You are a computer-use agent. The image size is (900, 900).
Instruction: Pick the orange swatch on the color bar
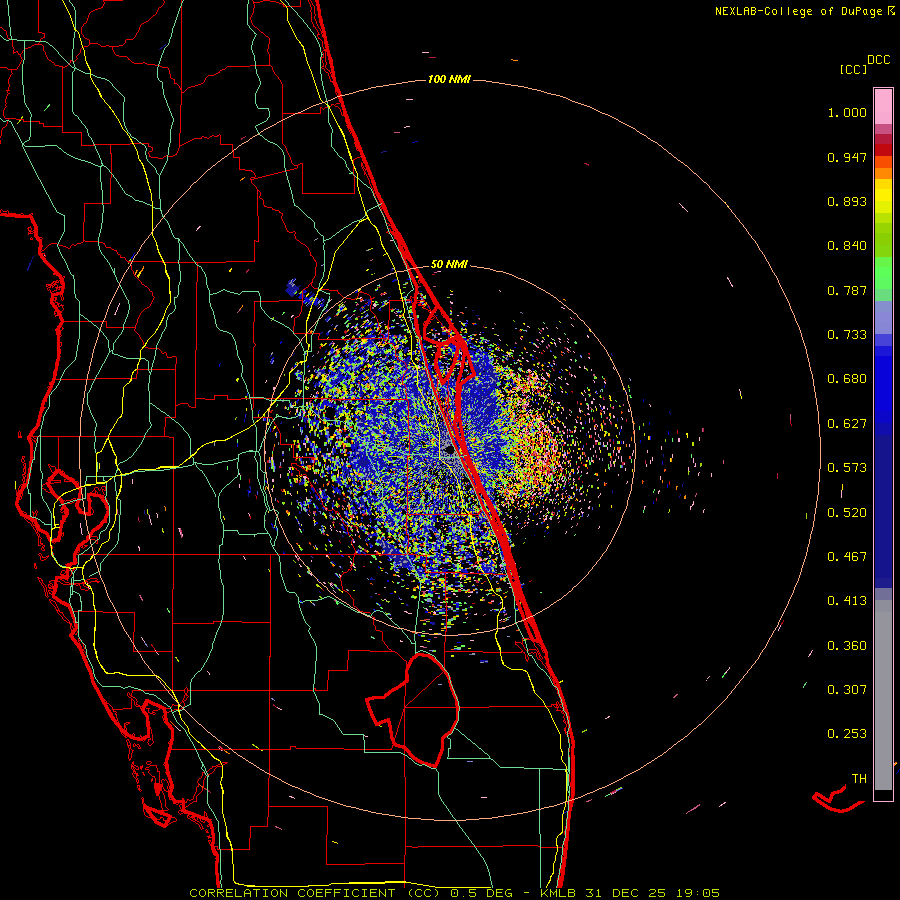(883, 173)
